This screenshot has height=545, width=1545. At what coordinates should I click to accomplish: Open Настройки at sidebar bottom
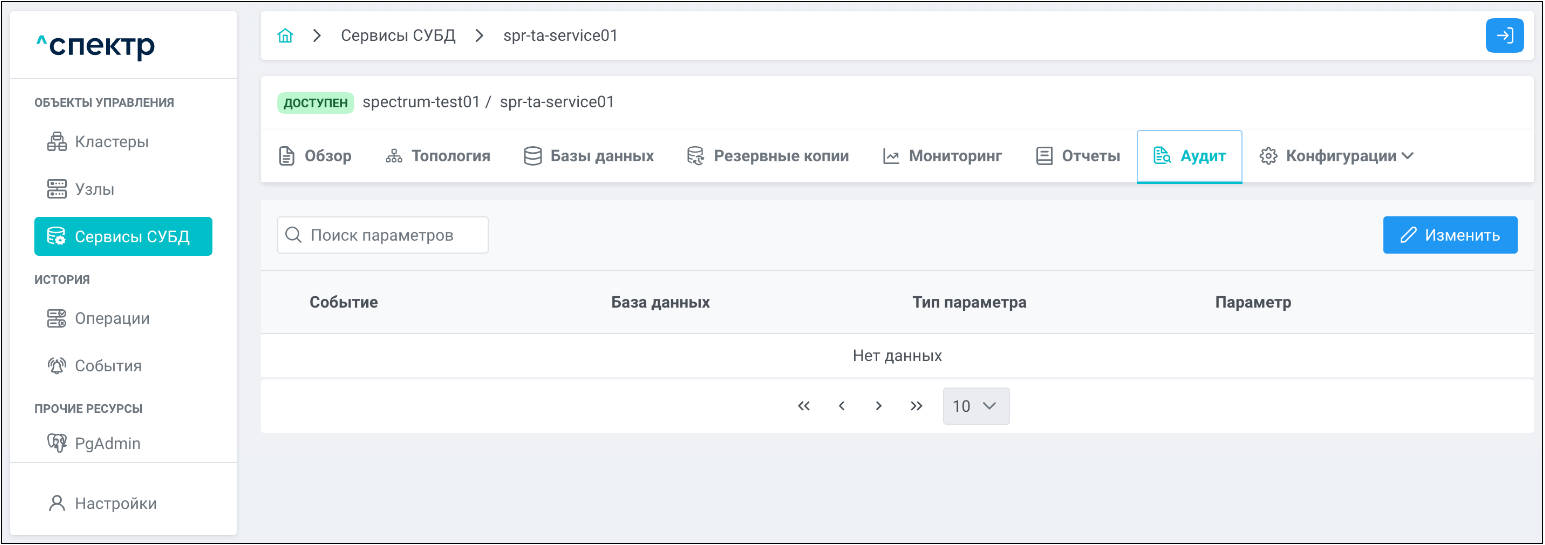[x=115, y=504]
